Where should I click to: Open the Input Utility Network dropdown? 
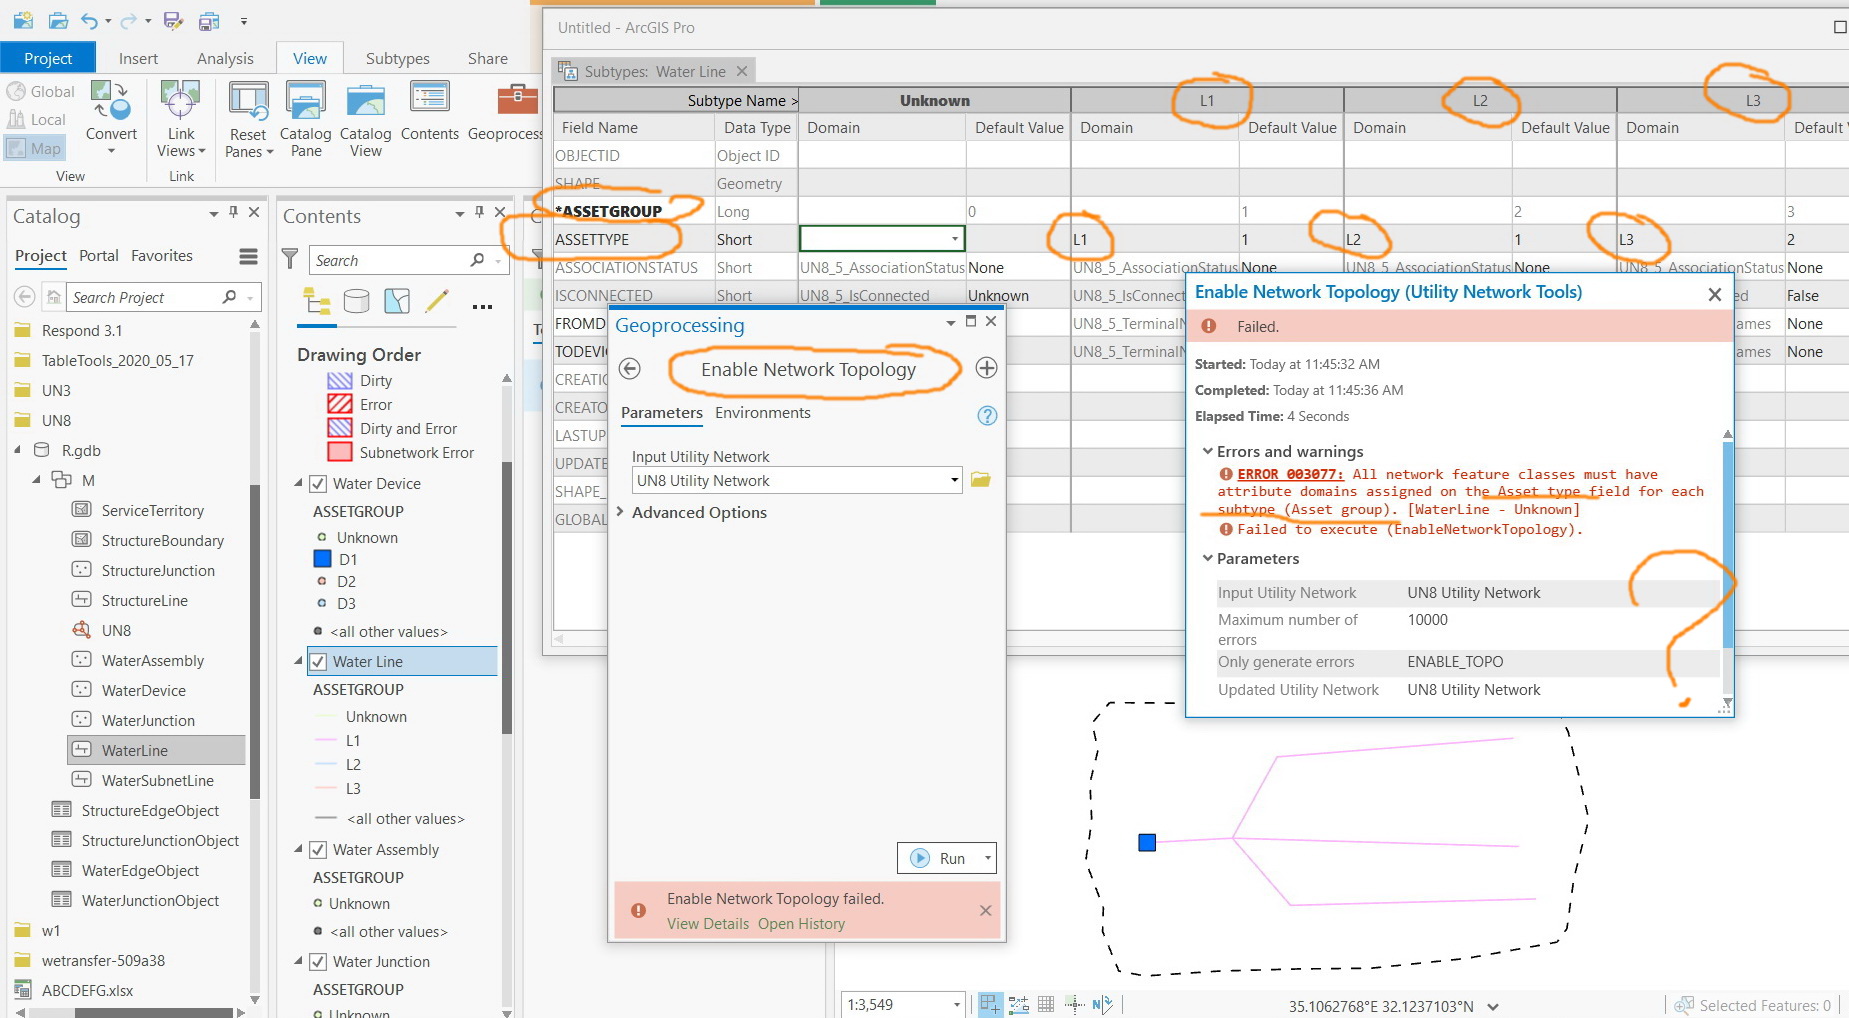[954, 481]
